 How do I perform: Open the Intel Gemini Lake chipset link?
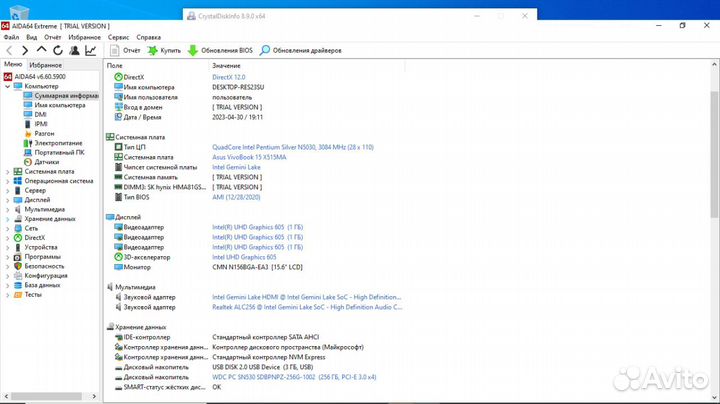[236, 167]
